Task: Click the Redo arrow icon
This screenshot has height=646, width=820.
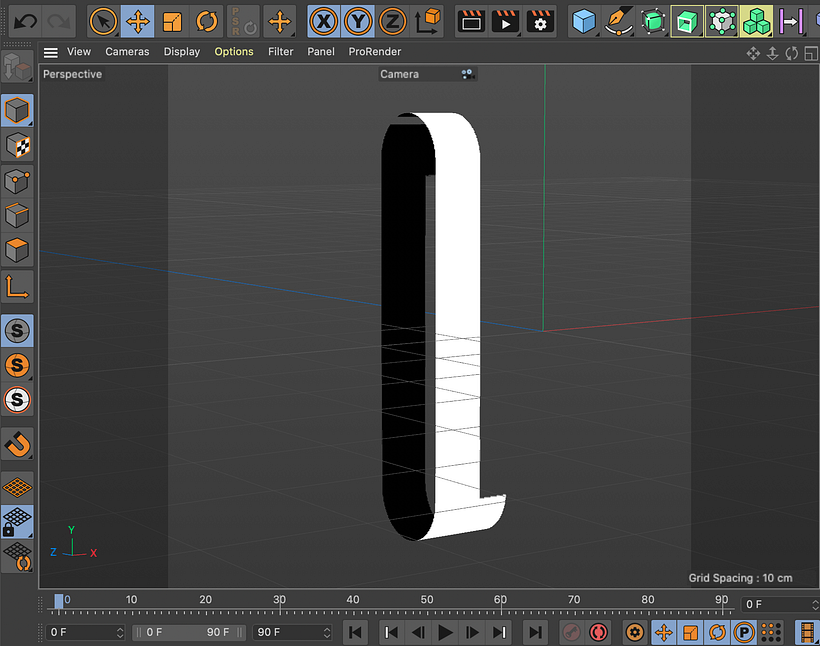Action: [58, 21]
